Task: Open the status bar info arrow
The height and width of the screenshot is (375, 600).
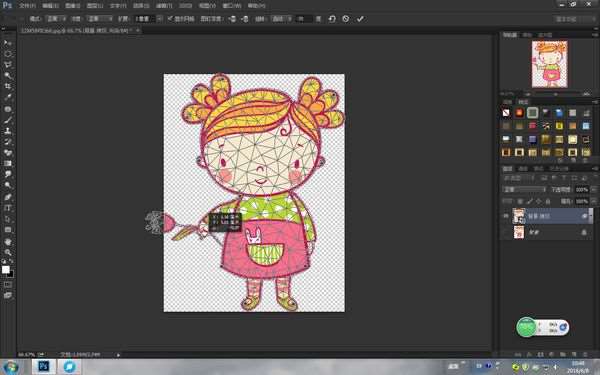Action: coord(118,355)
